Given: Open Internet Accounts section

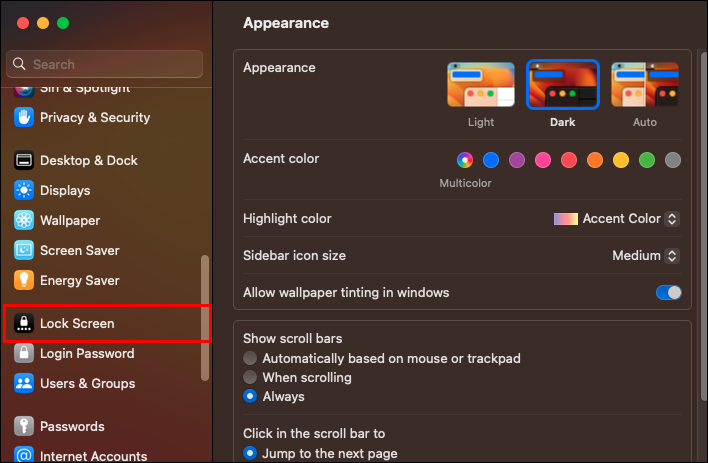Looking at the screenshot, I should (93, 456).
